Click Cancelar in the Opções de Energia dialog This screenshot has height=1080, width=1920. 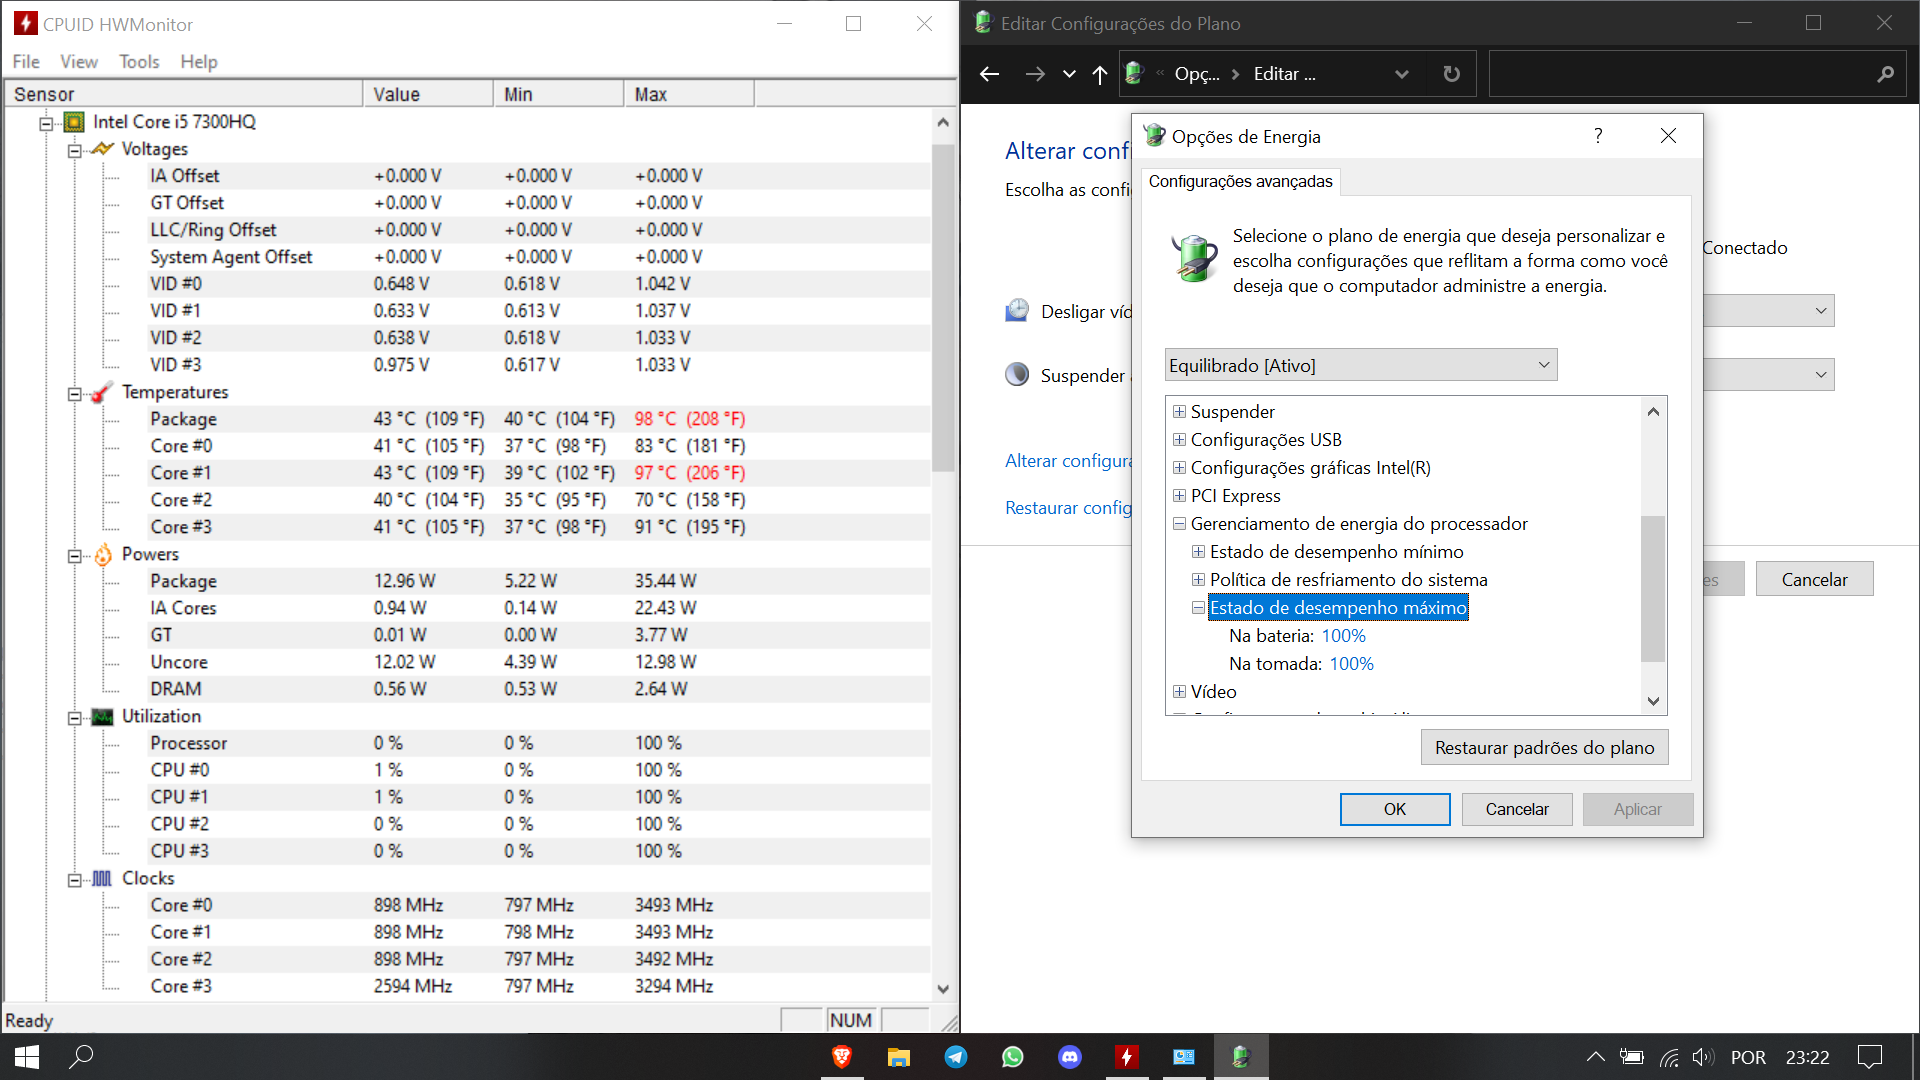pyautogui.click(x=1517, y=809)
